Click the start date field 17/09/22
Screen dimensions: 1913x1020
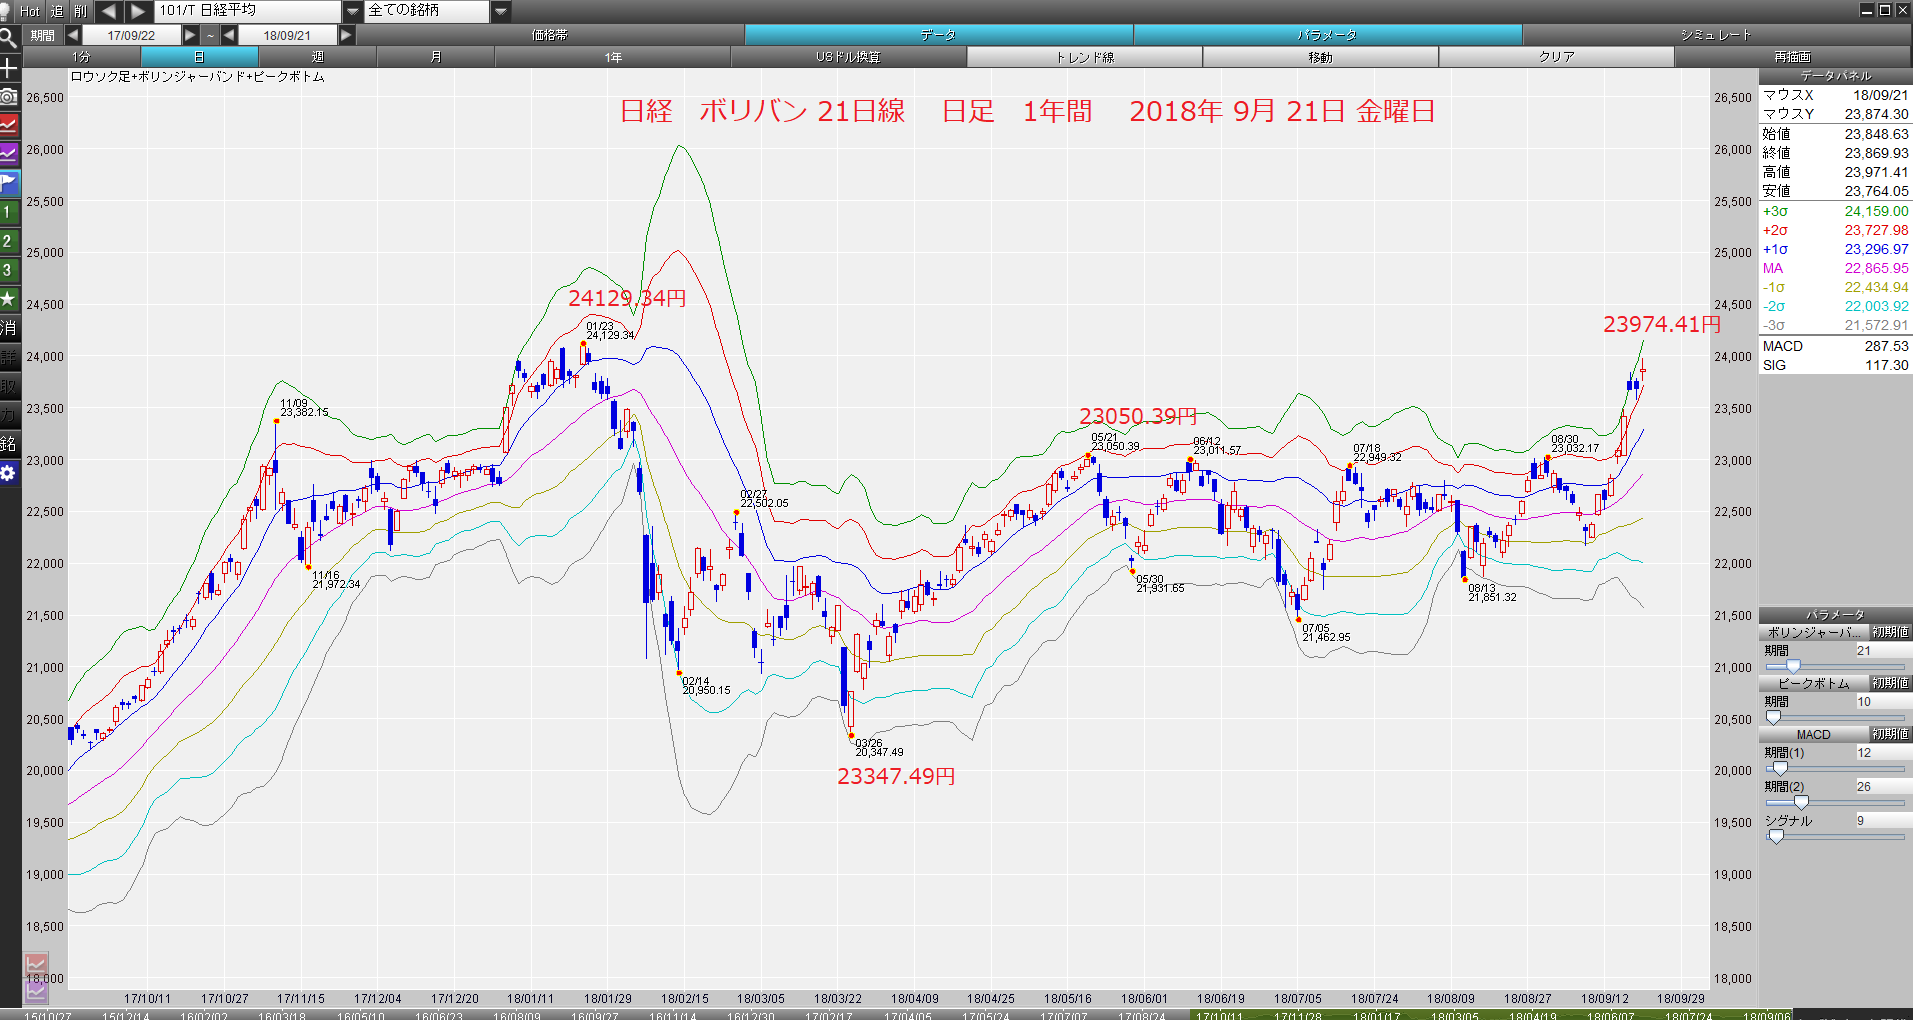coord(132,35)
